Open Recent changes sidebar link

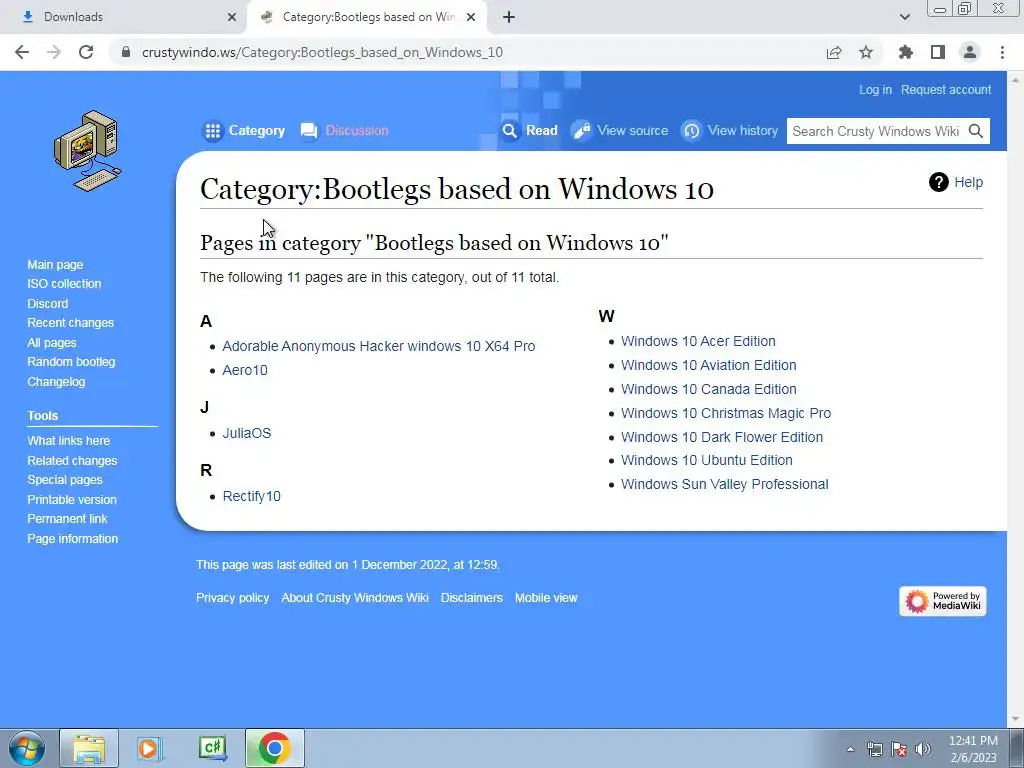tap(71, 323)
